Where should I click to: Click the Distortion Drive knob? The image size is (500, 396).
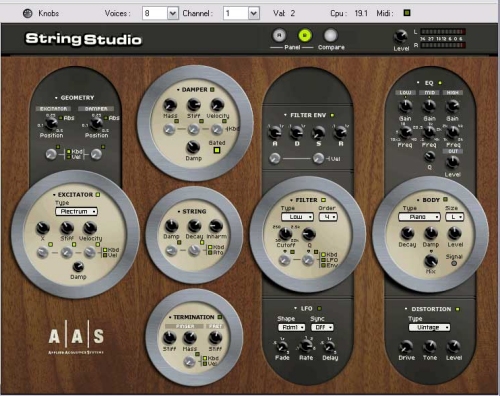(406, 347)
